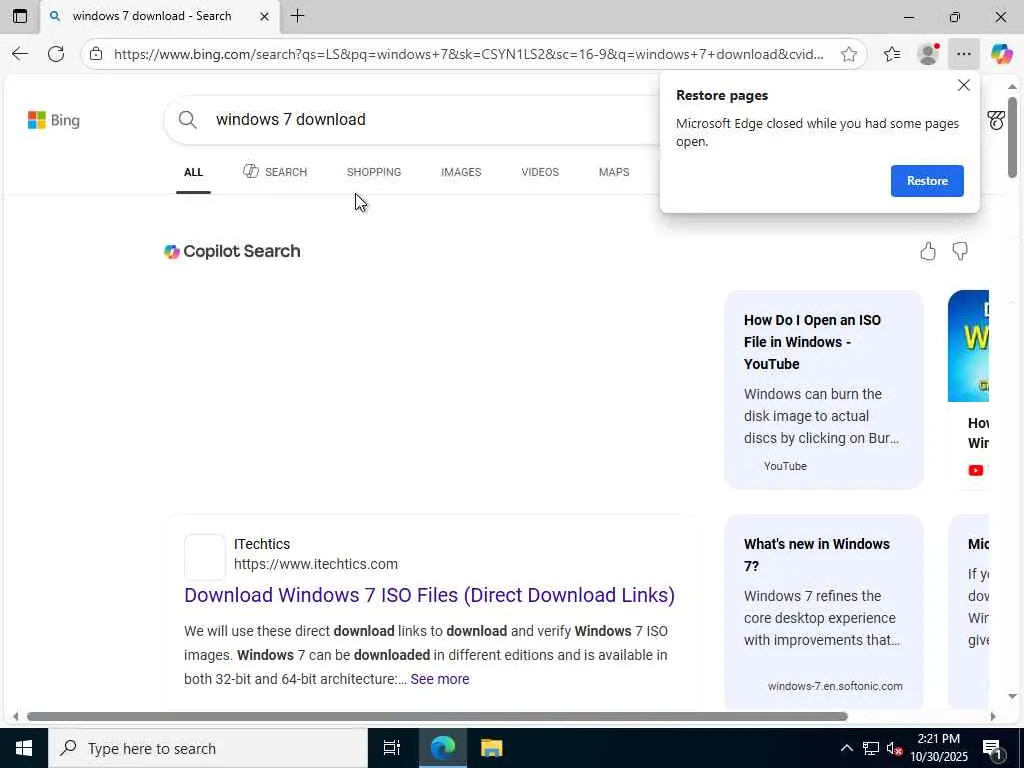
Task: Open the Bing Rewards icon
Action: pyautogui.click(x=996, y=120)
